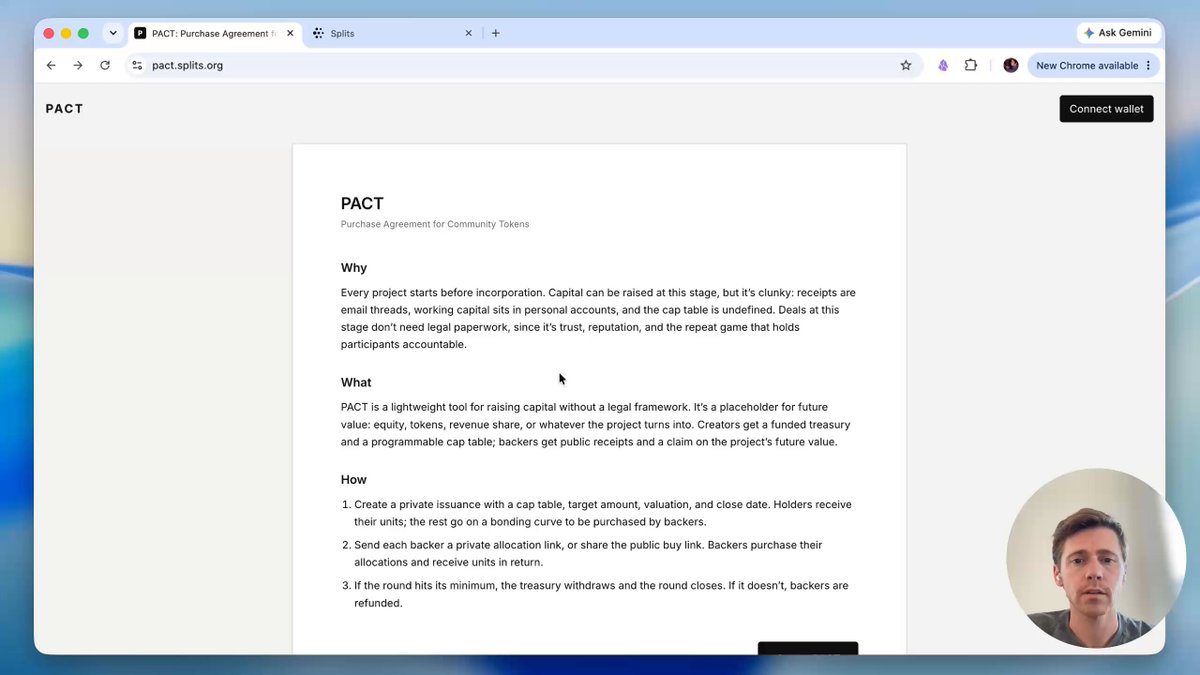Click the paragraph starting "Every project starts before incorporation"
The height and width of the screenshot is (675, 1200).
(598, 319)
